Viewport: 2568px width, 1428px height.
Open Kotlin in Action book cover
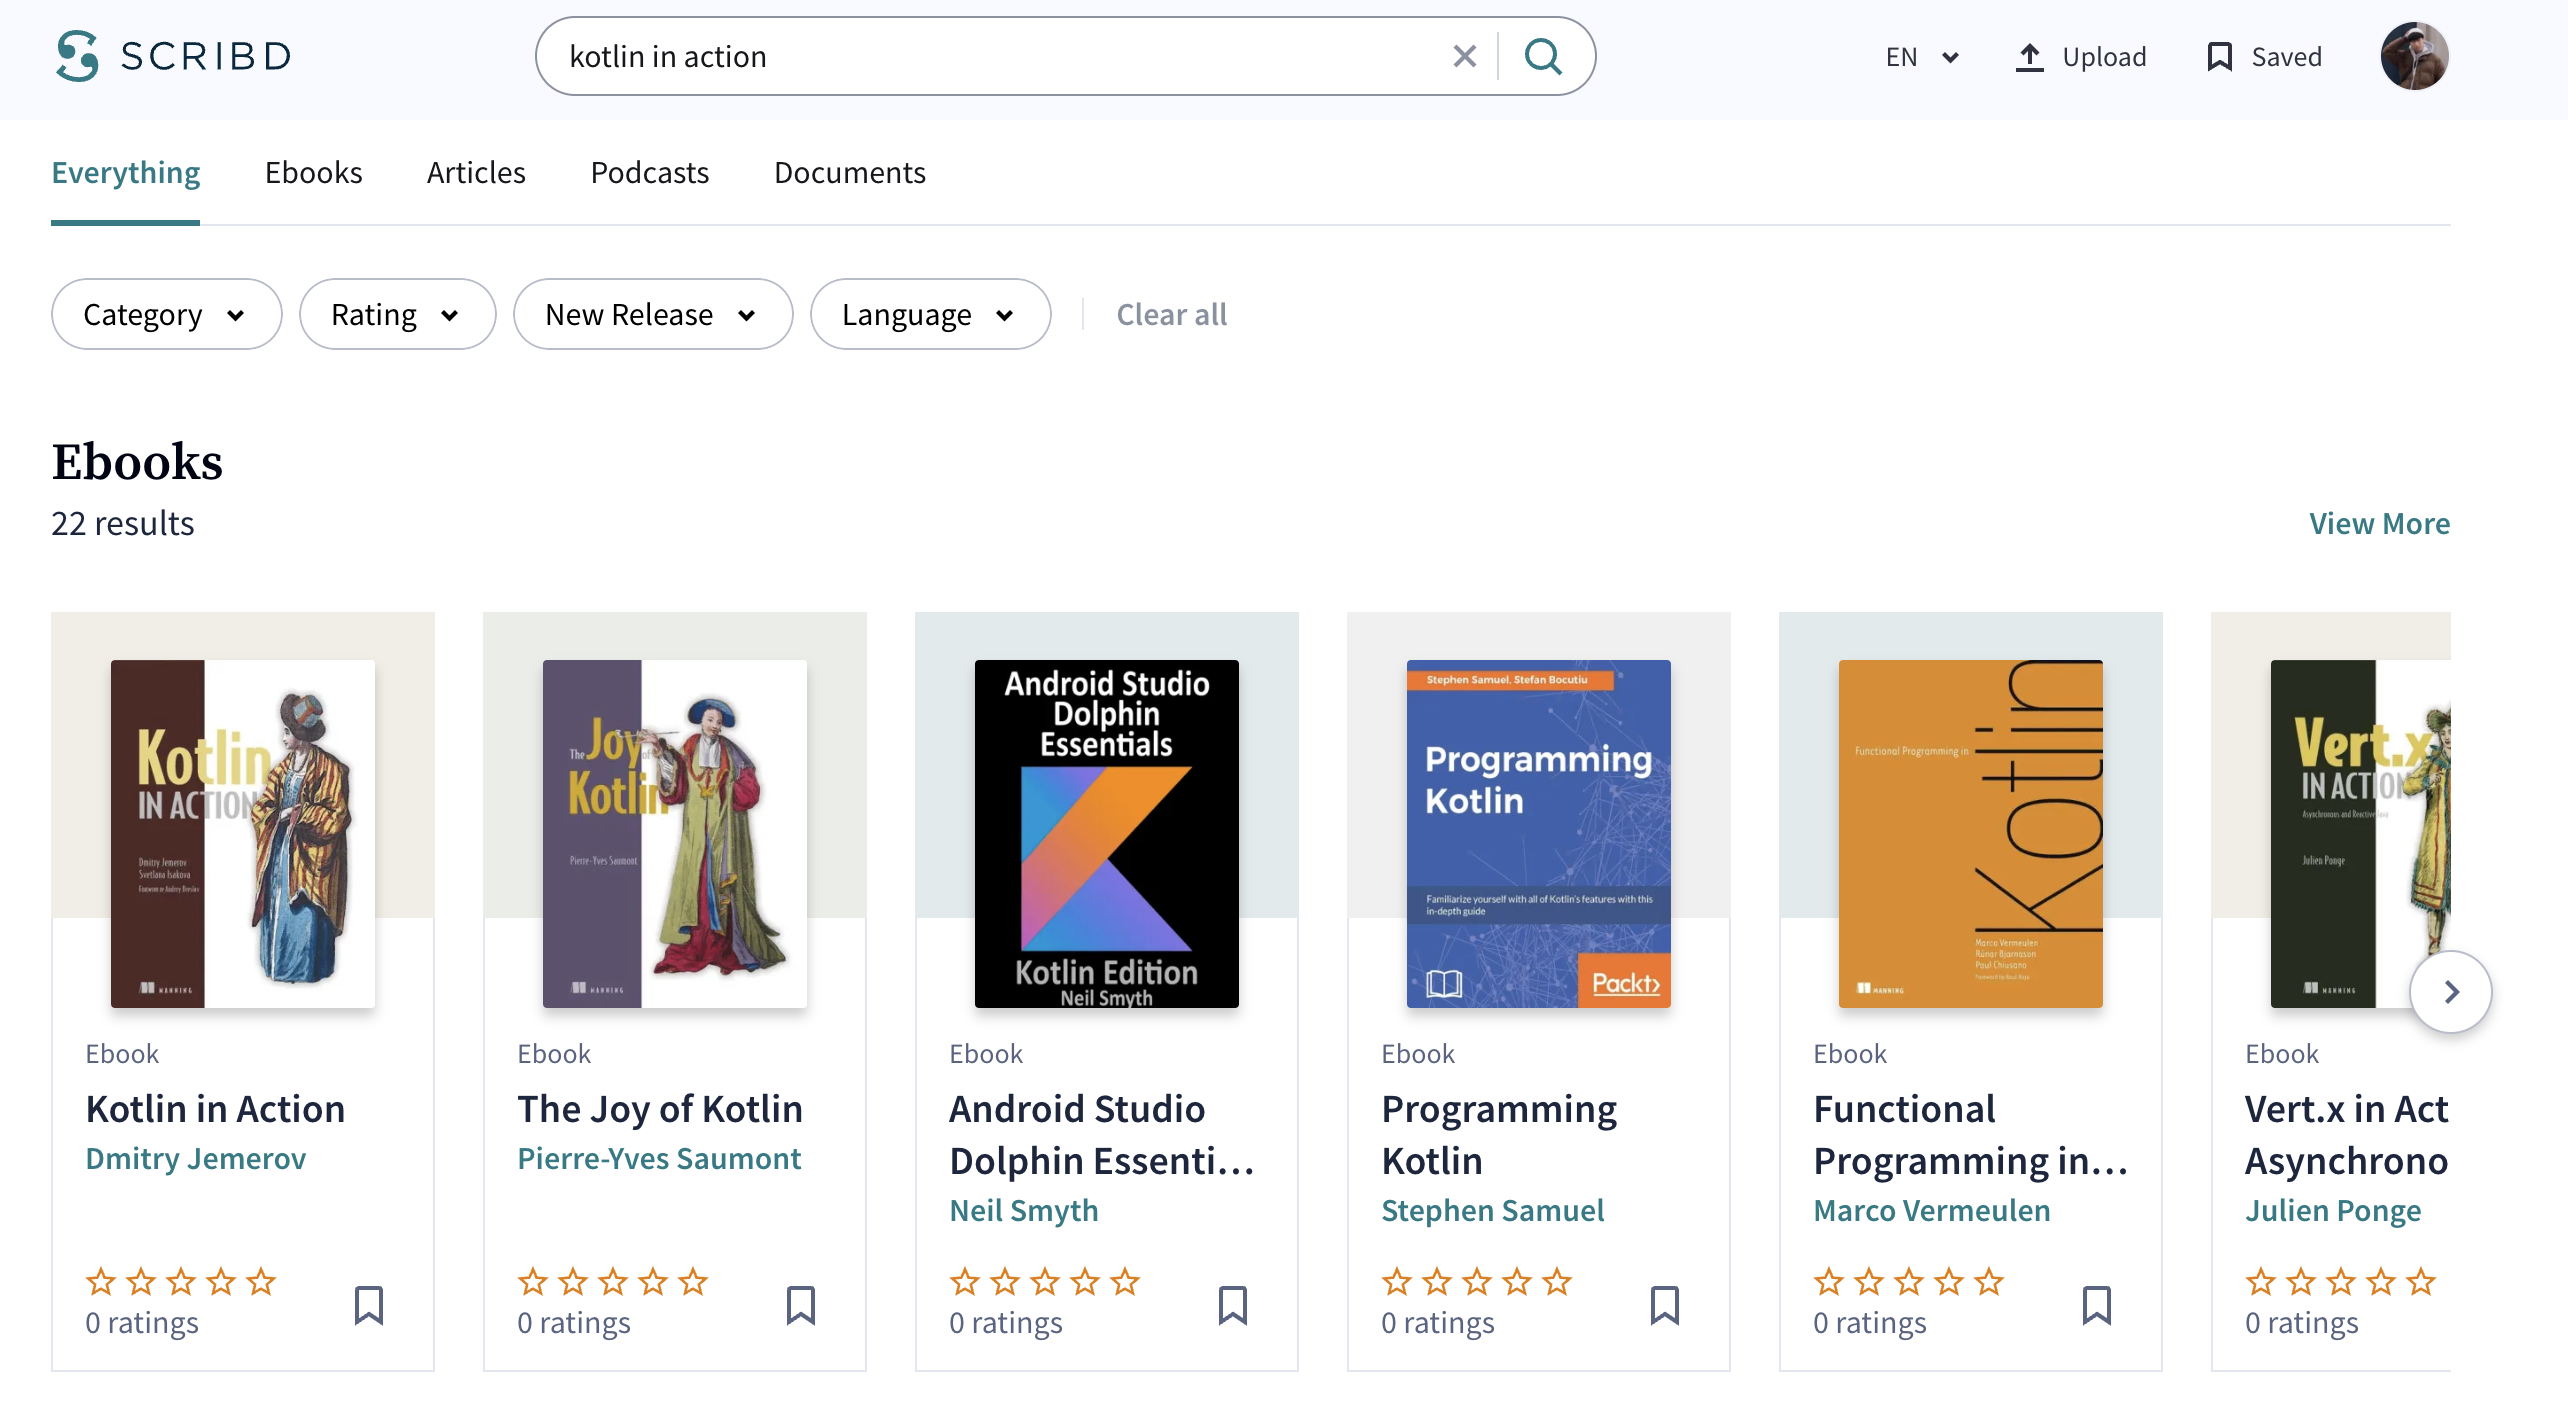point(243,833)
